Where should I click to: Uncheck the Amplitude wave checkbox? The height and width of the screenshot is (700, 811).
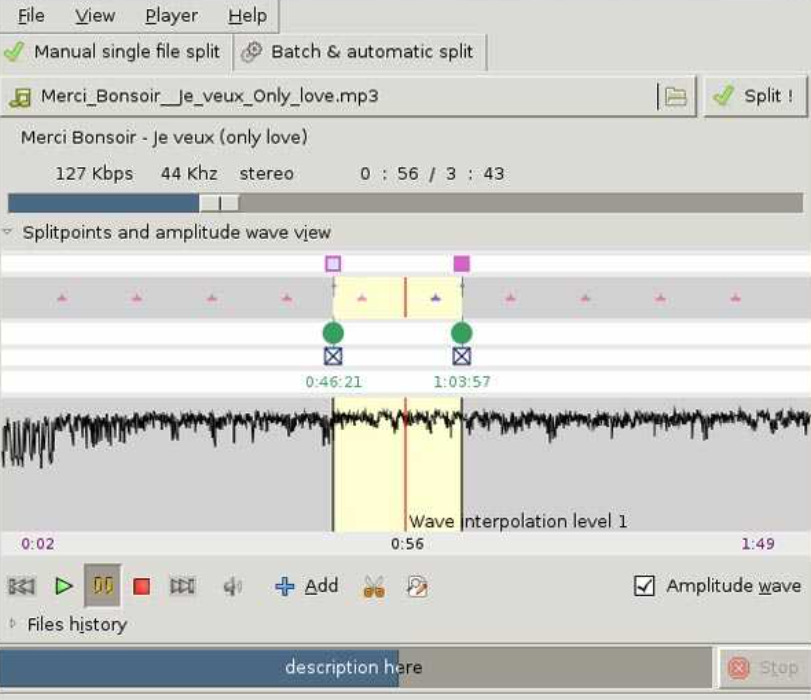pyautogui.click(x=644, y=586)
